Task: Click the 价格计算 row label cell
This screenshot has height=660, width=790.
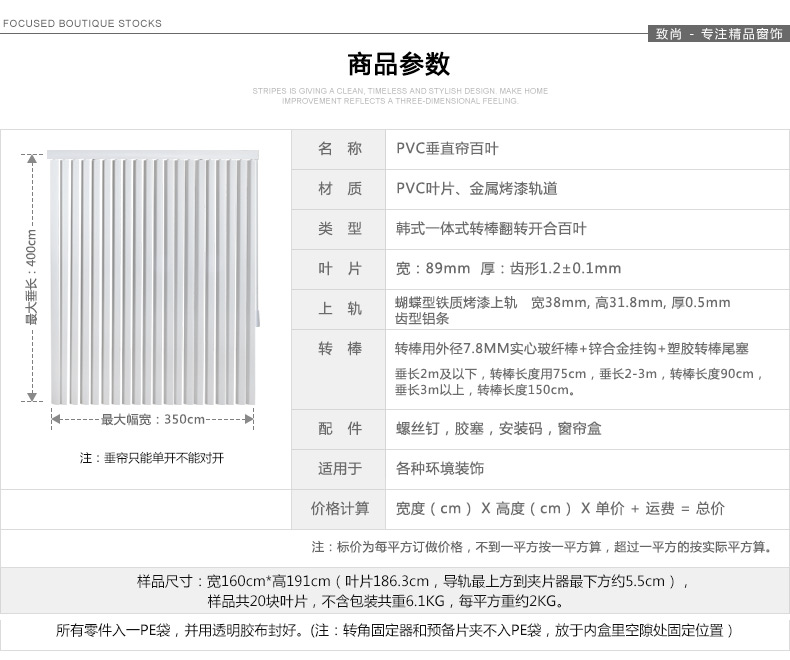Action: click(x=339, y=509)
